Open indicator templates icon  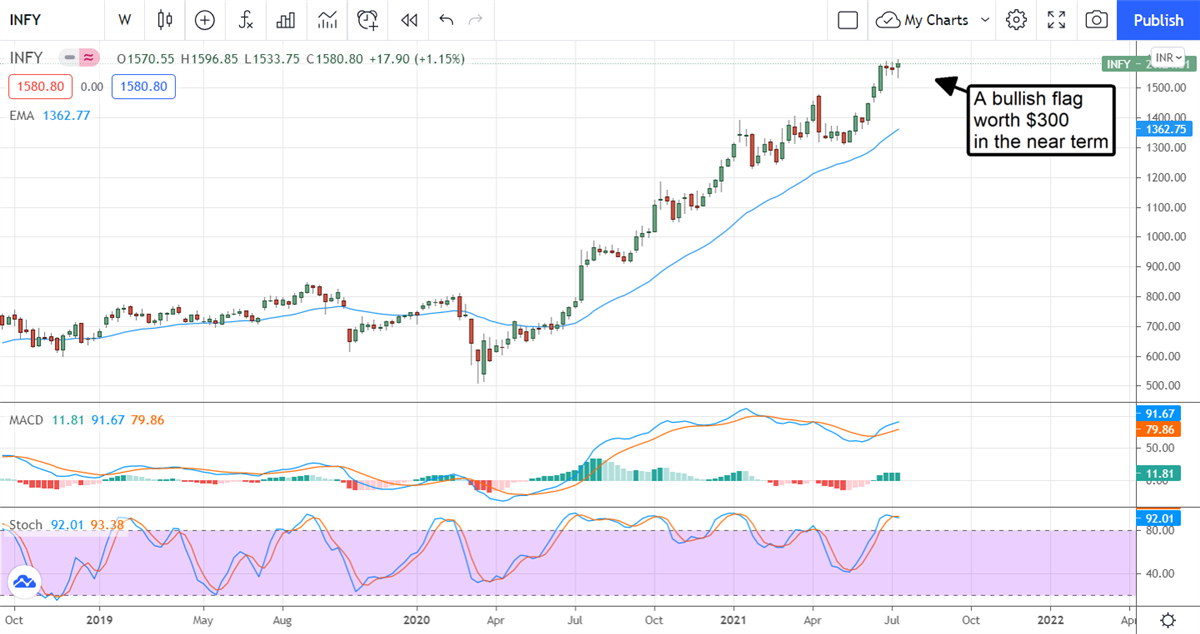[x=327, y=20]
